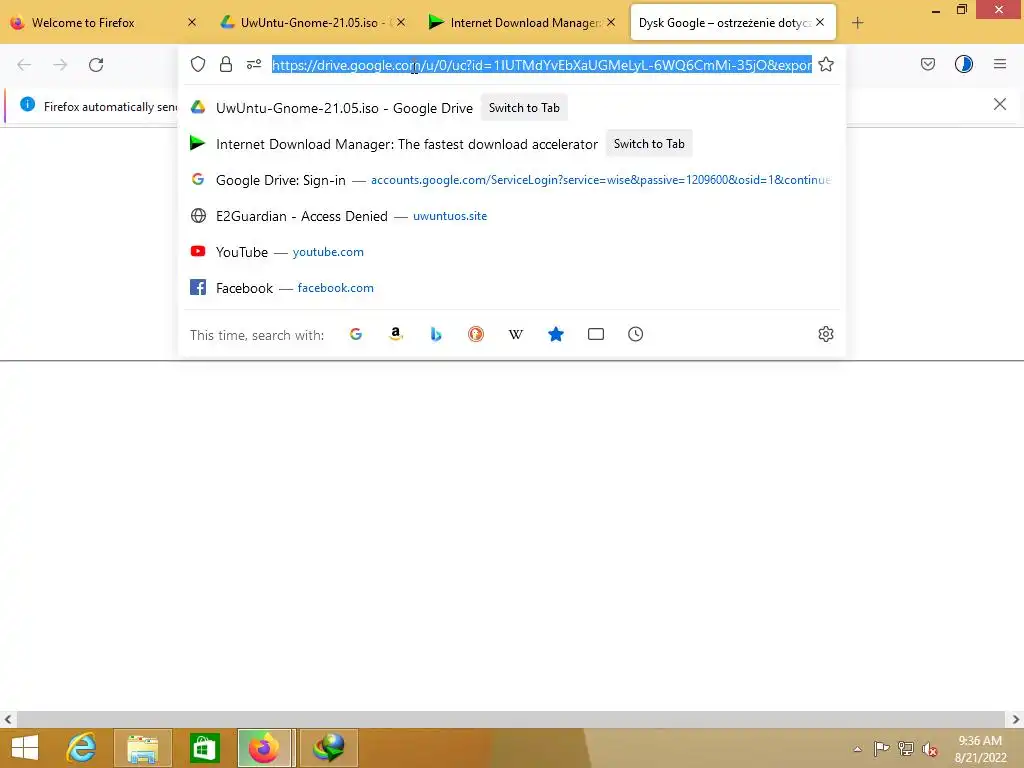This screenshot has height=768, width=1024.
Task: Close the Internet Download Manager tab
Action: [611, 22]
